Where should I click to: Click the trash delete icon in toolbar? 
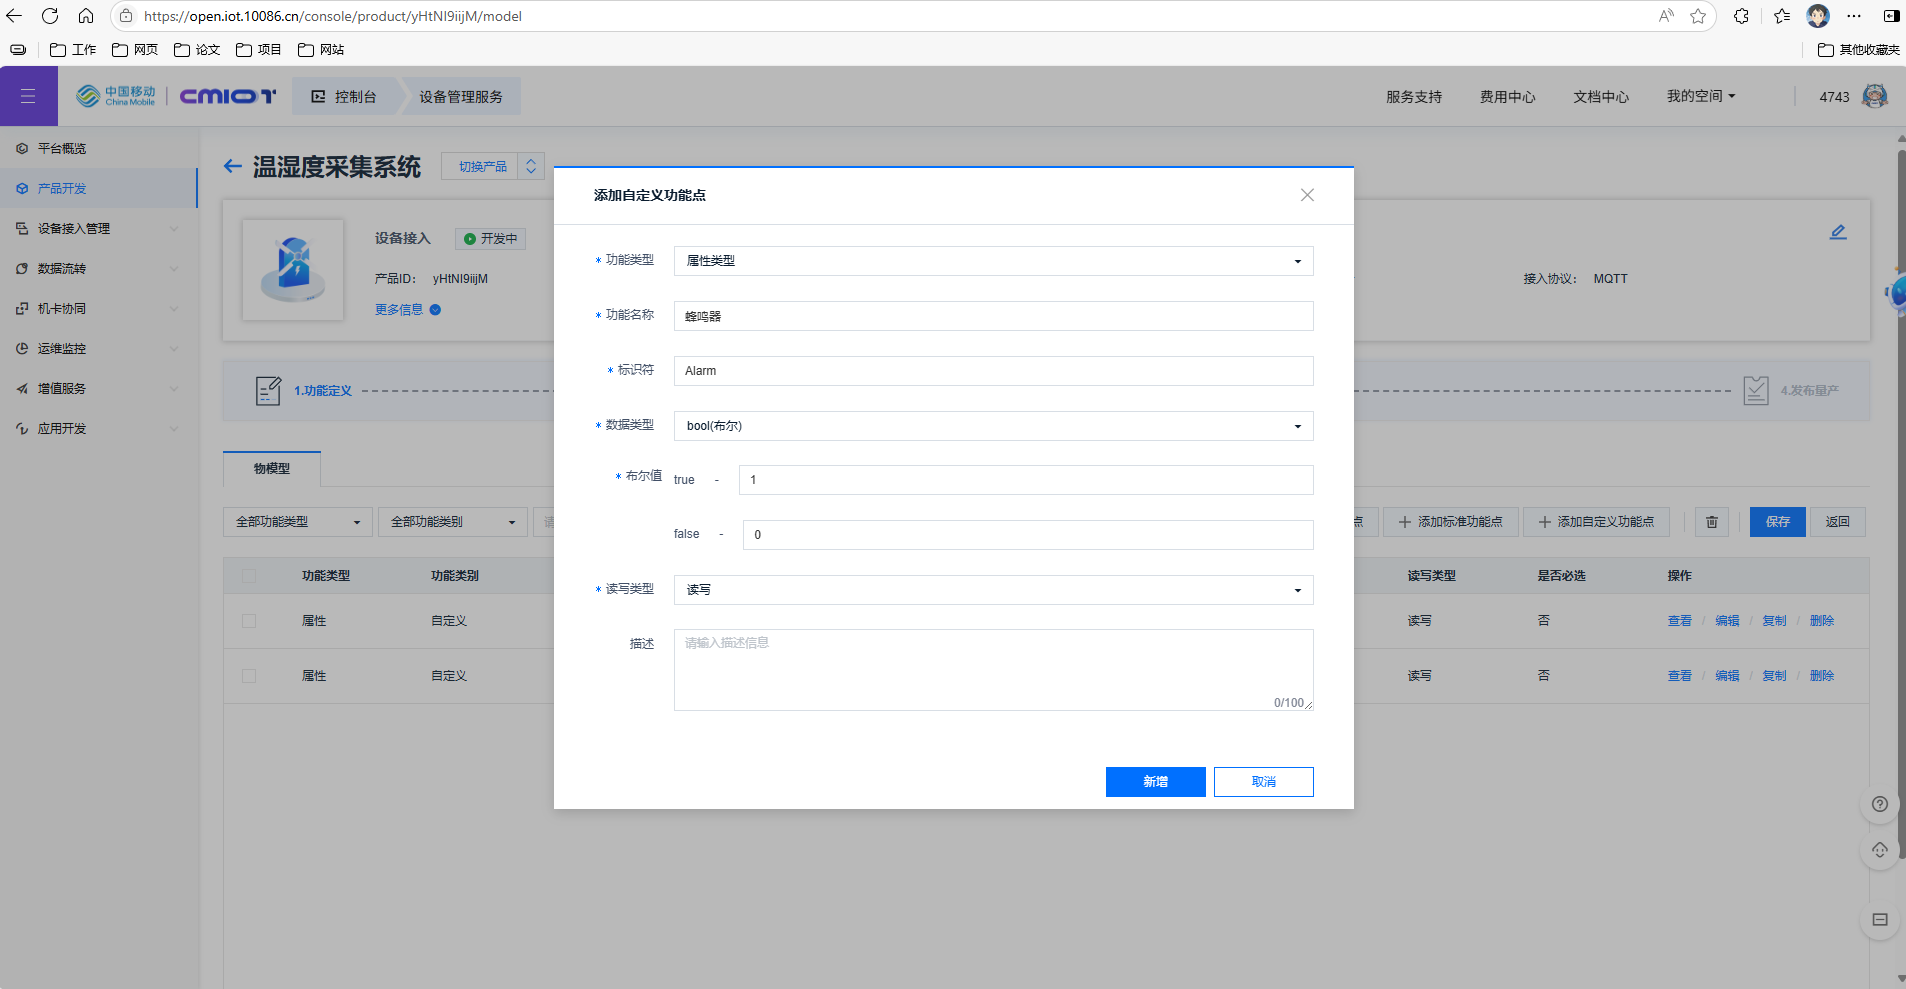1712,522
